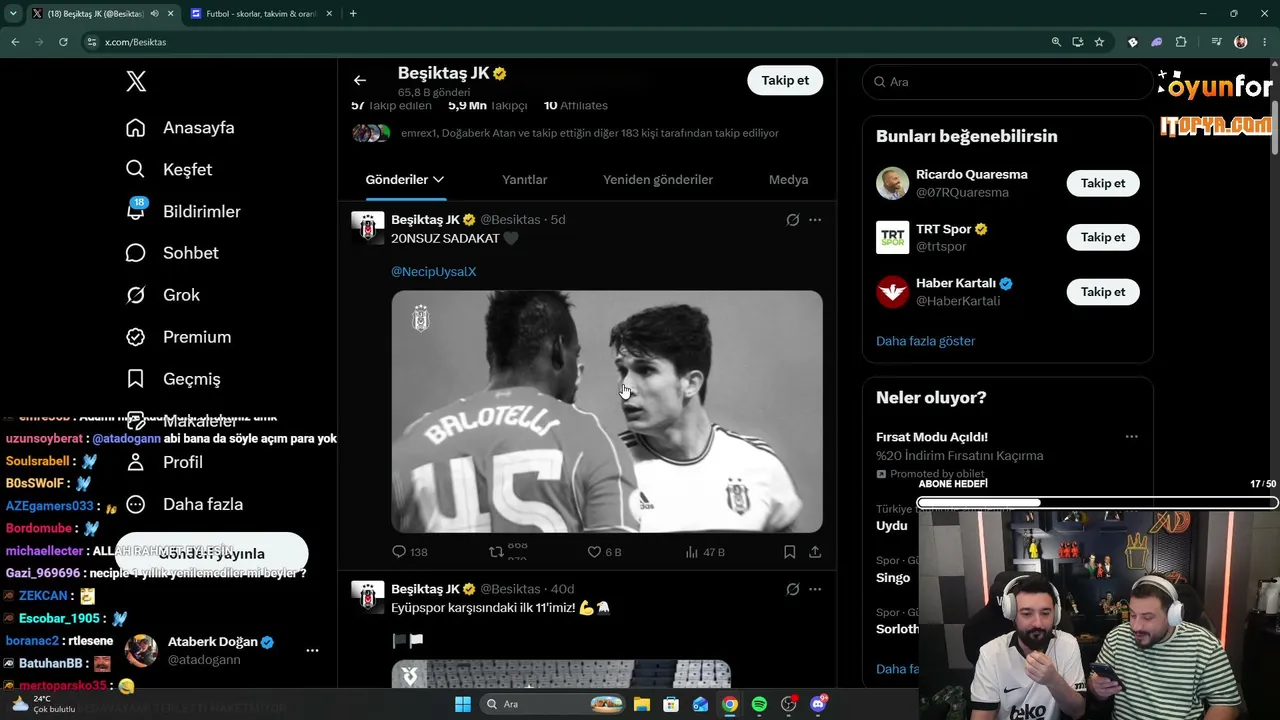Click the Windows Start button
The width and height of the screenshot is (1280, 720).
click(462, 704)
